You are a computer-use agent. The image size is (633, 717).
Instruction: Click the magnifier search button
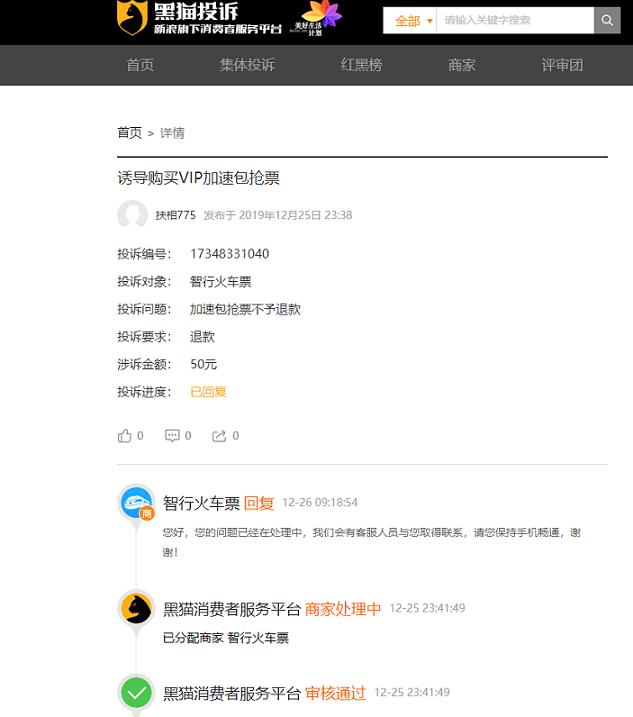click(607, 20)
